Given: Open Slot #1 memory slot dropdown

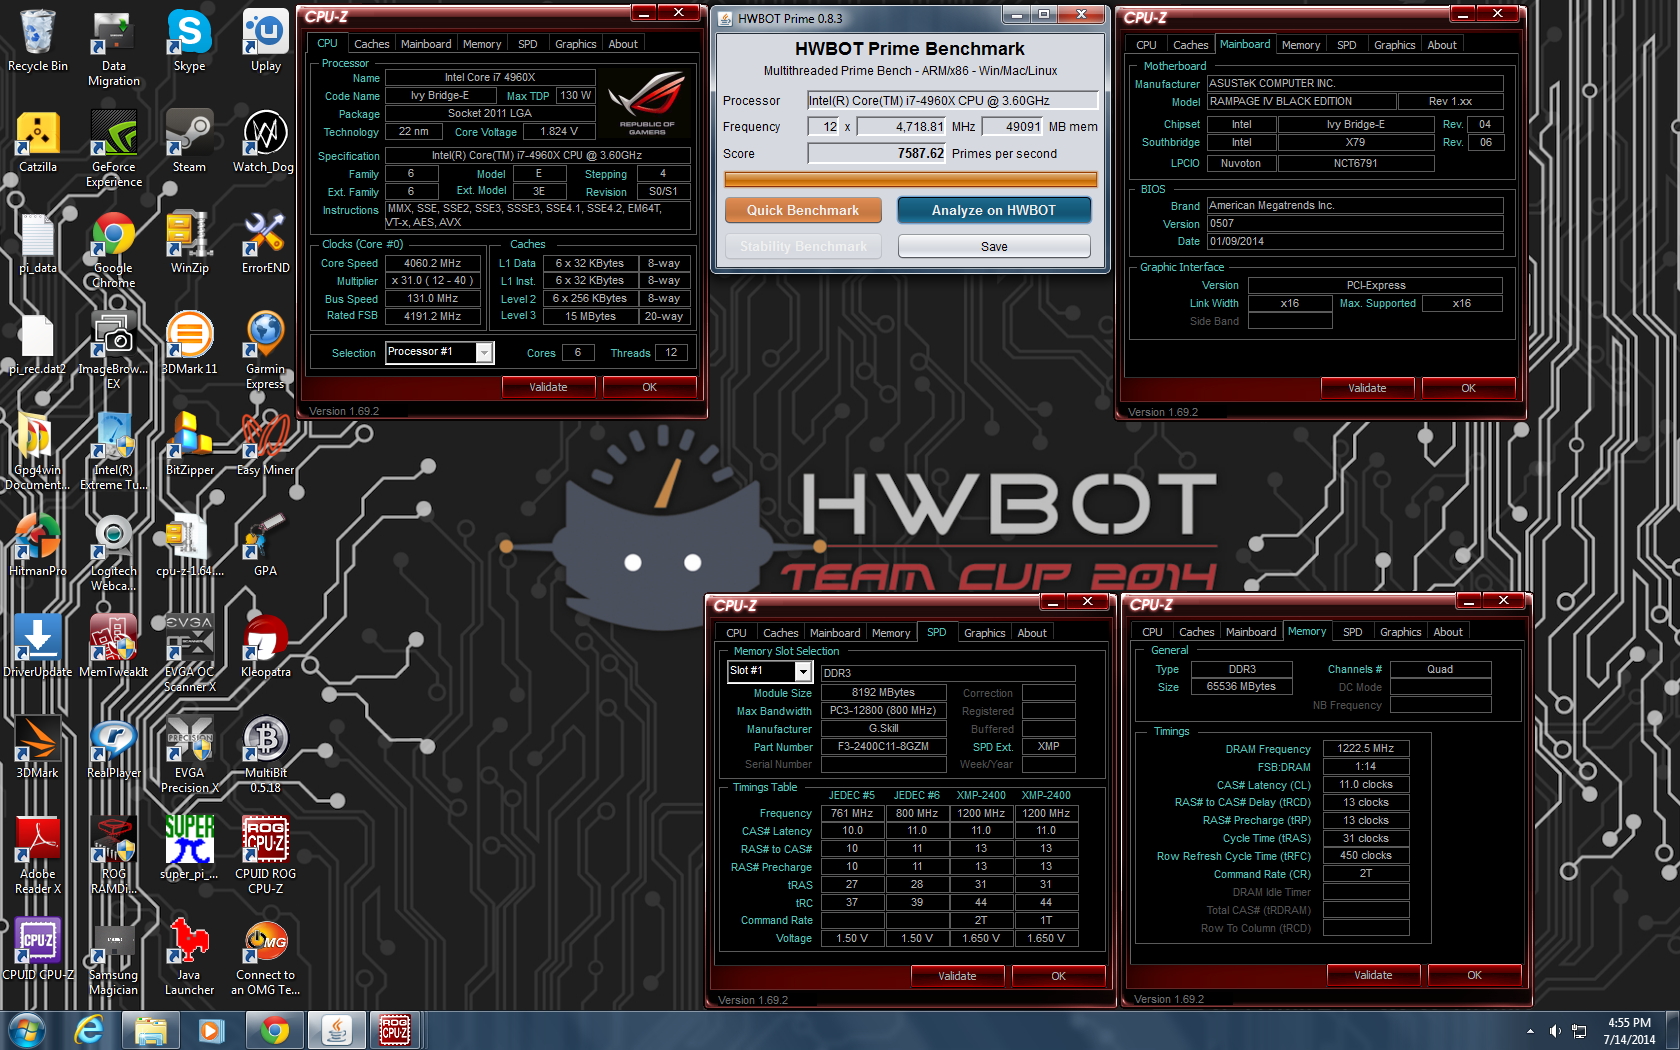Looking at the screenshot, I should (x=802, y=671).
